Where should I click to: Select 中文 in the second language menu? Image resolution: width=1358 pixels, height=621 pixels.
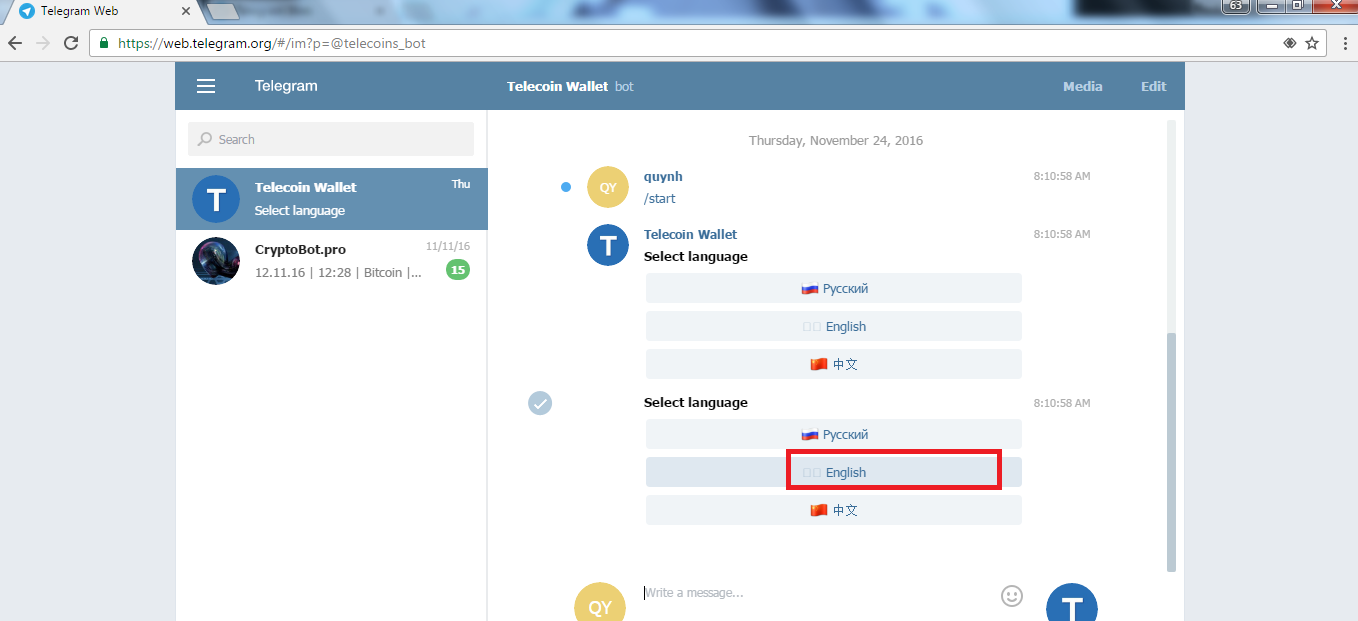point(834,510)
